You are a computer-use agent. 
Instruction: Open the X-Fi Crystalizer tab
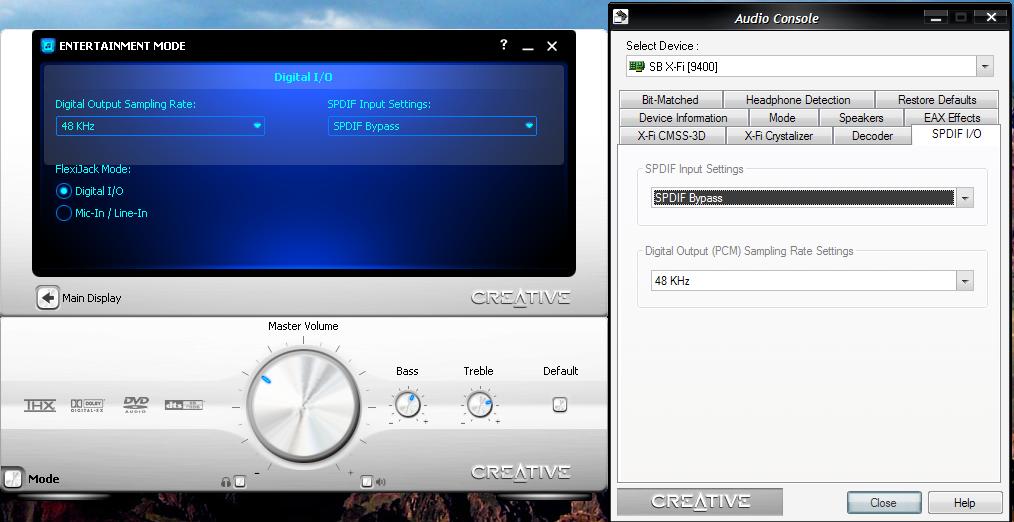779,136
